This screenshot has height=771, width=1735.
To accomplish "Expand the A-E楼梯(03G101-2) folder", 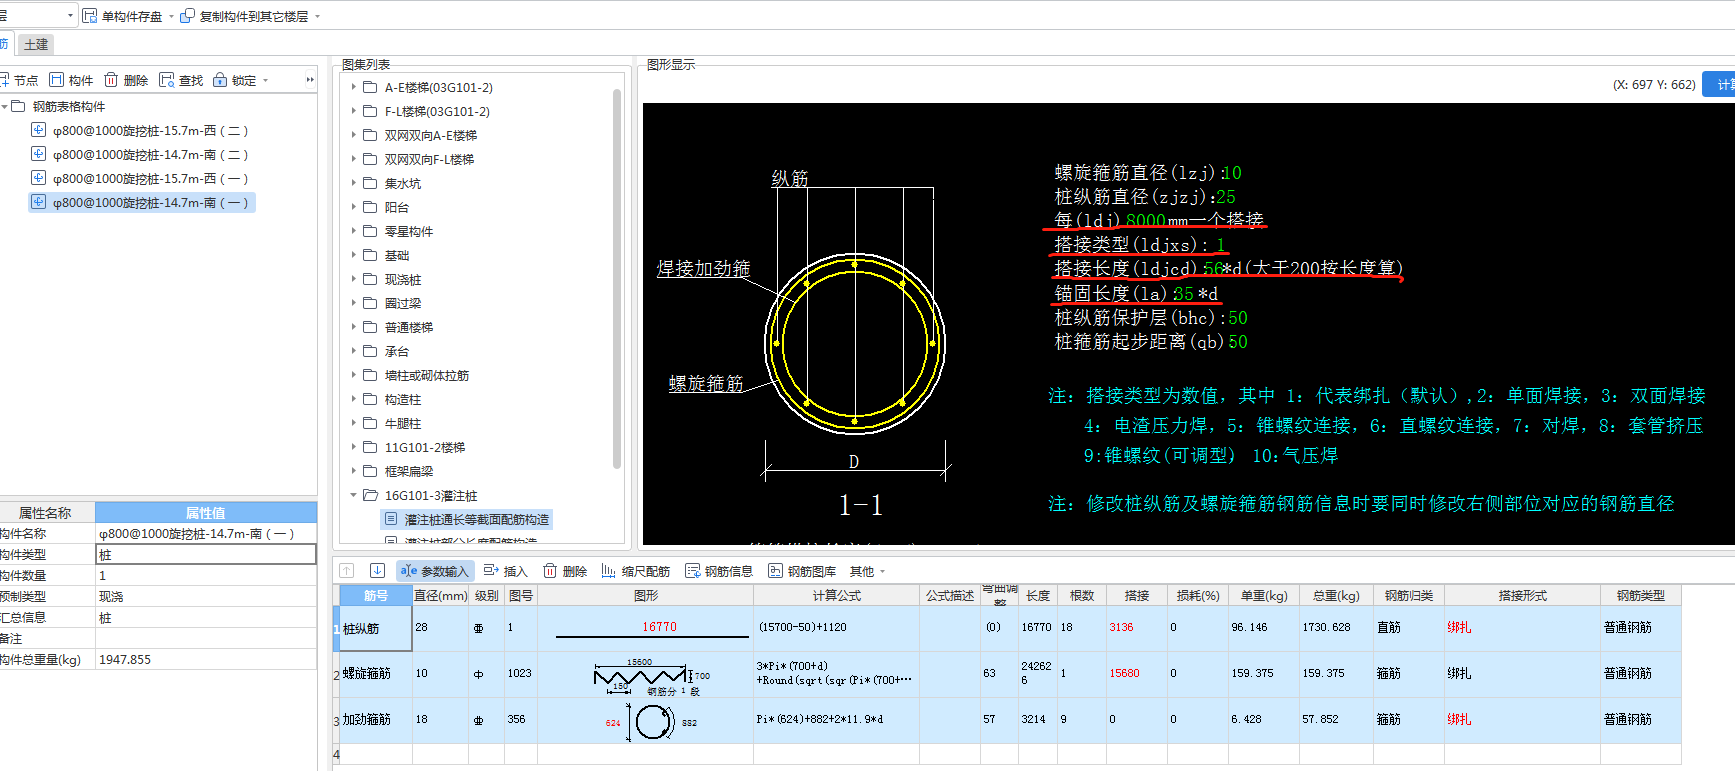I will (353, 87).
